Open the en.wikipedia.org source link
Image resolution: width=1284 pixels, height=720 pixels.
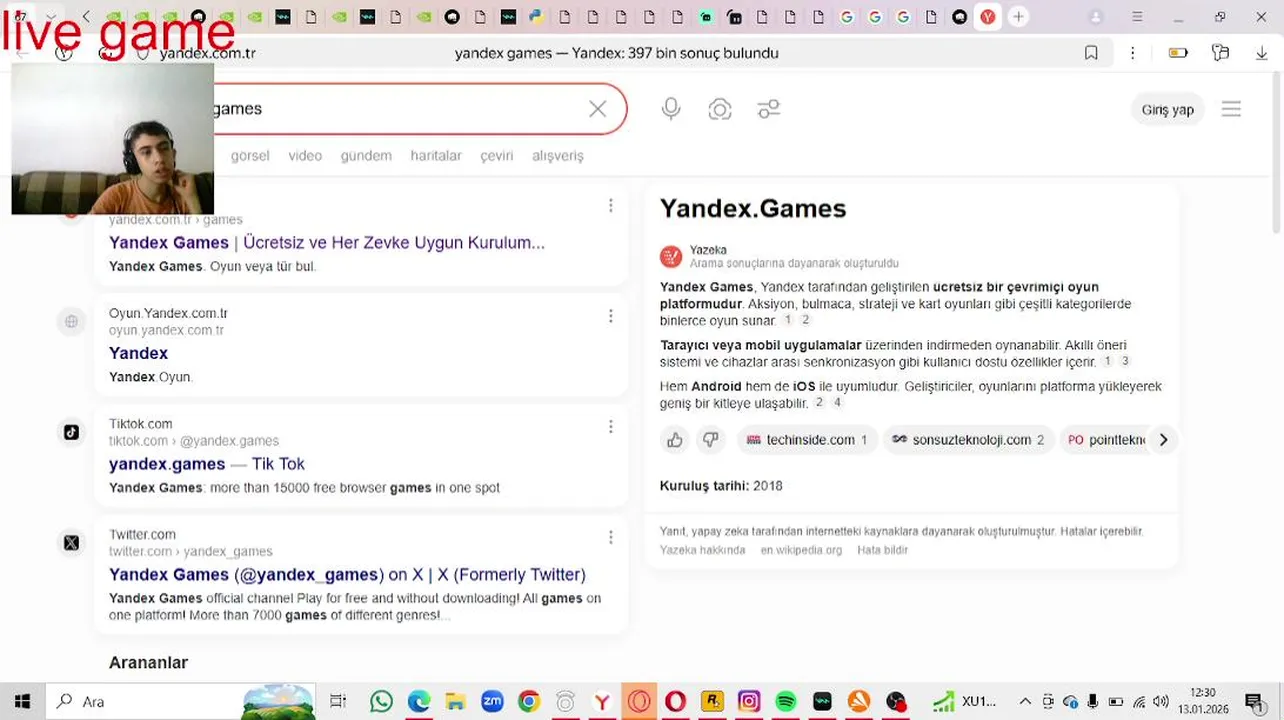[801, 550]
